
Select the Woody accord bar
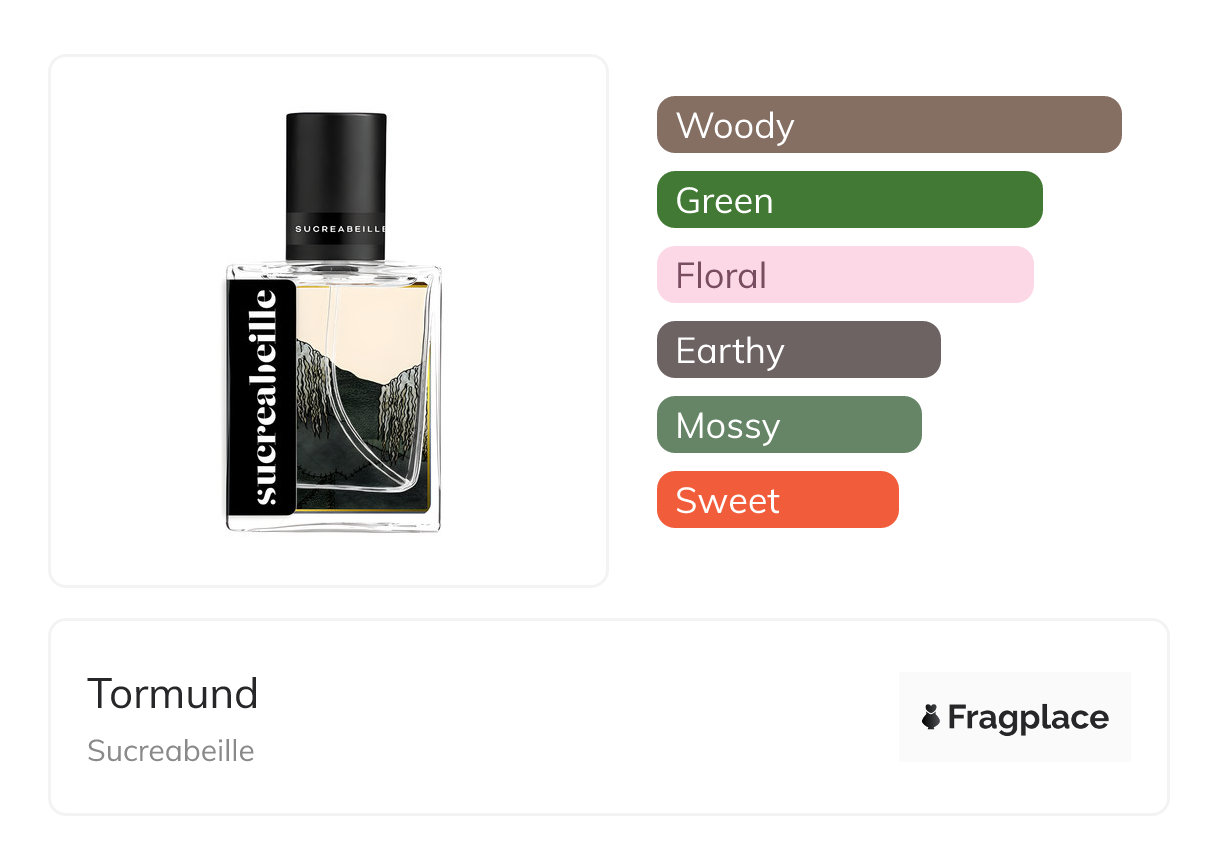(x=888, y=125)
